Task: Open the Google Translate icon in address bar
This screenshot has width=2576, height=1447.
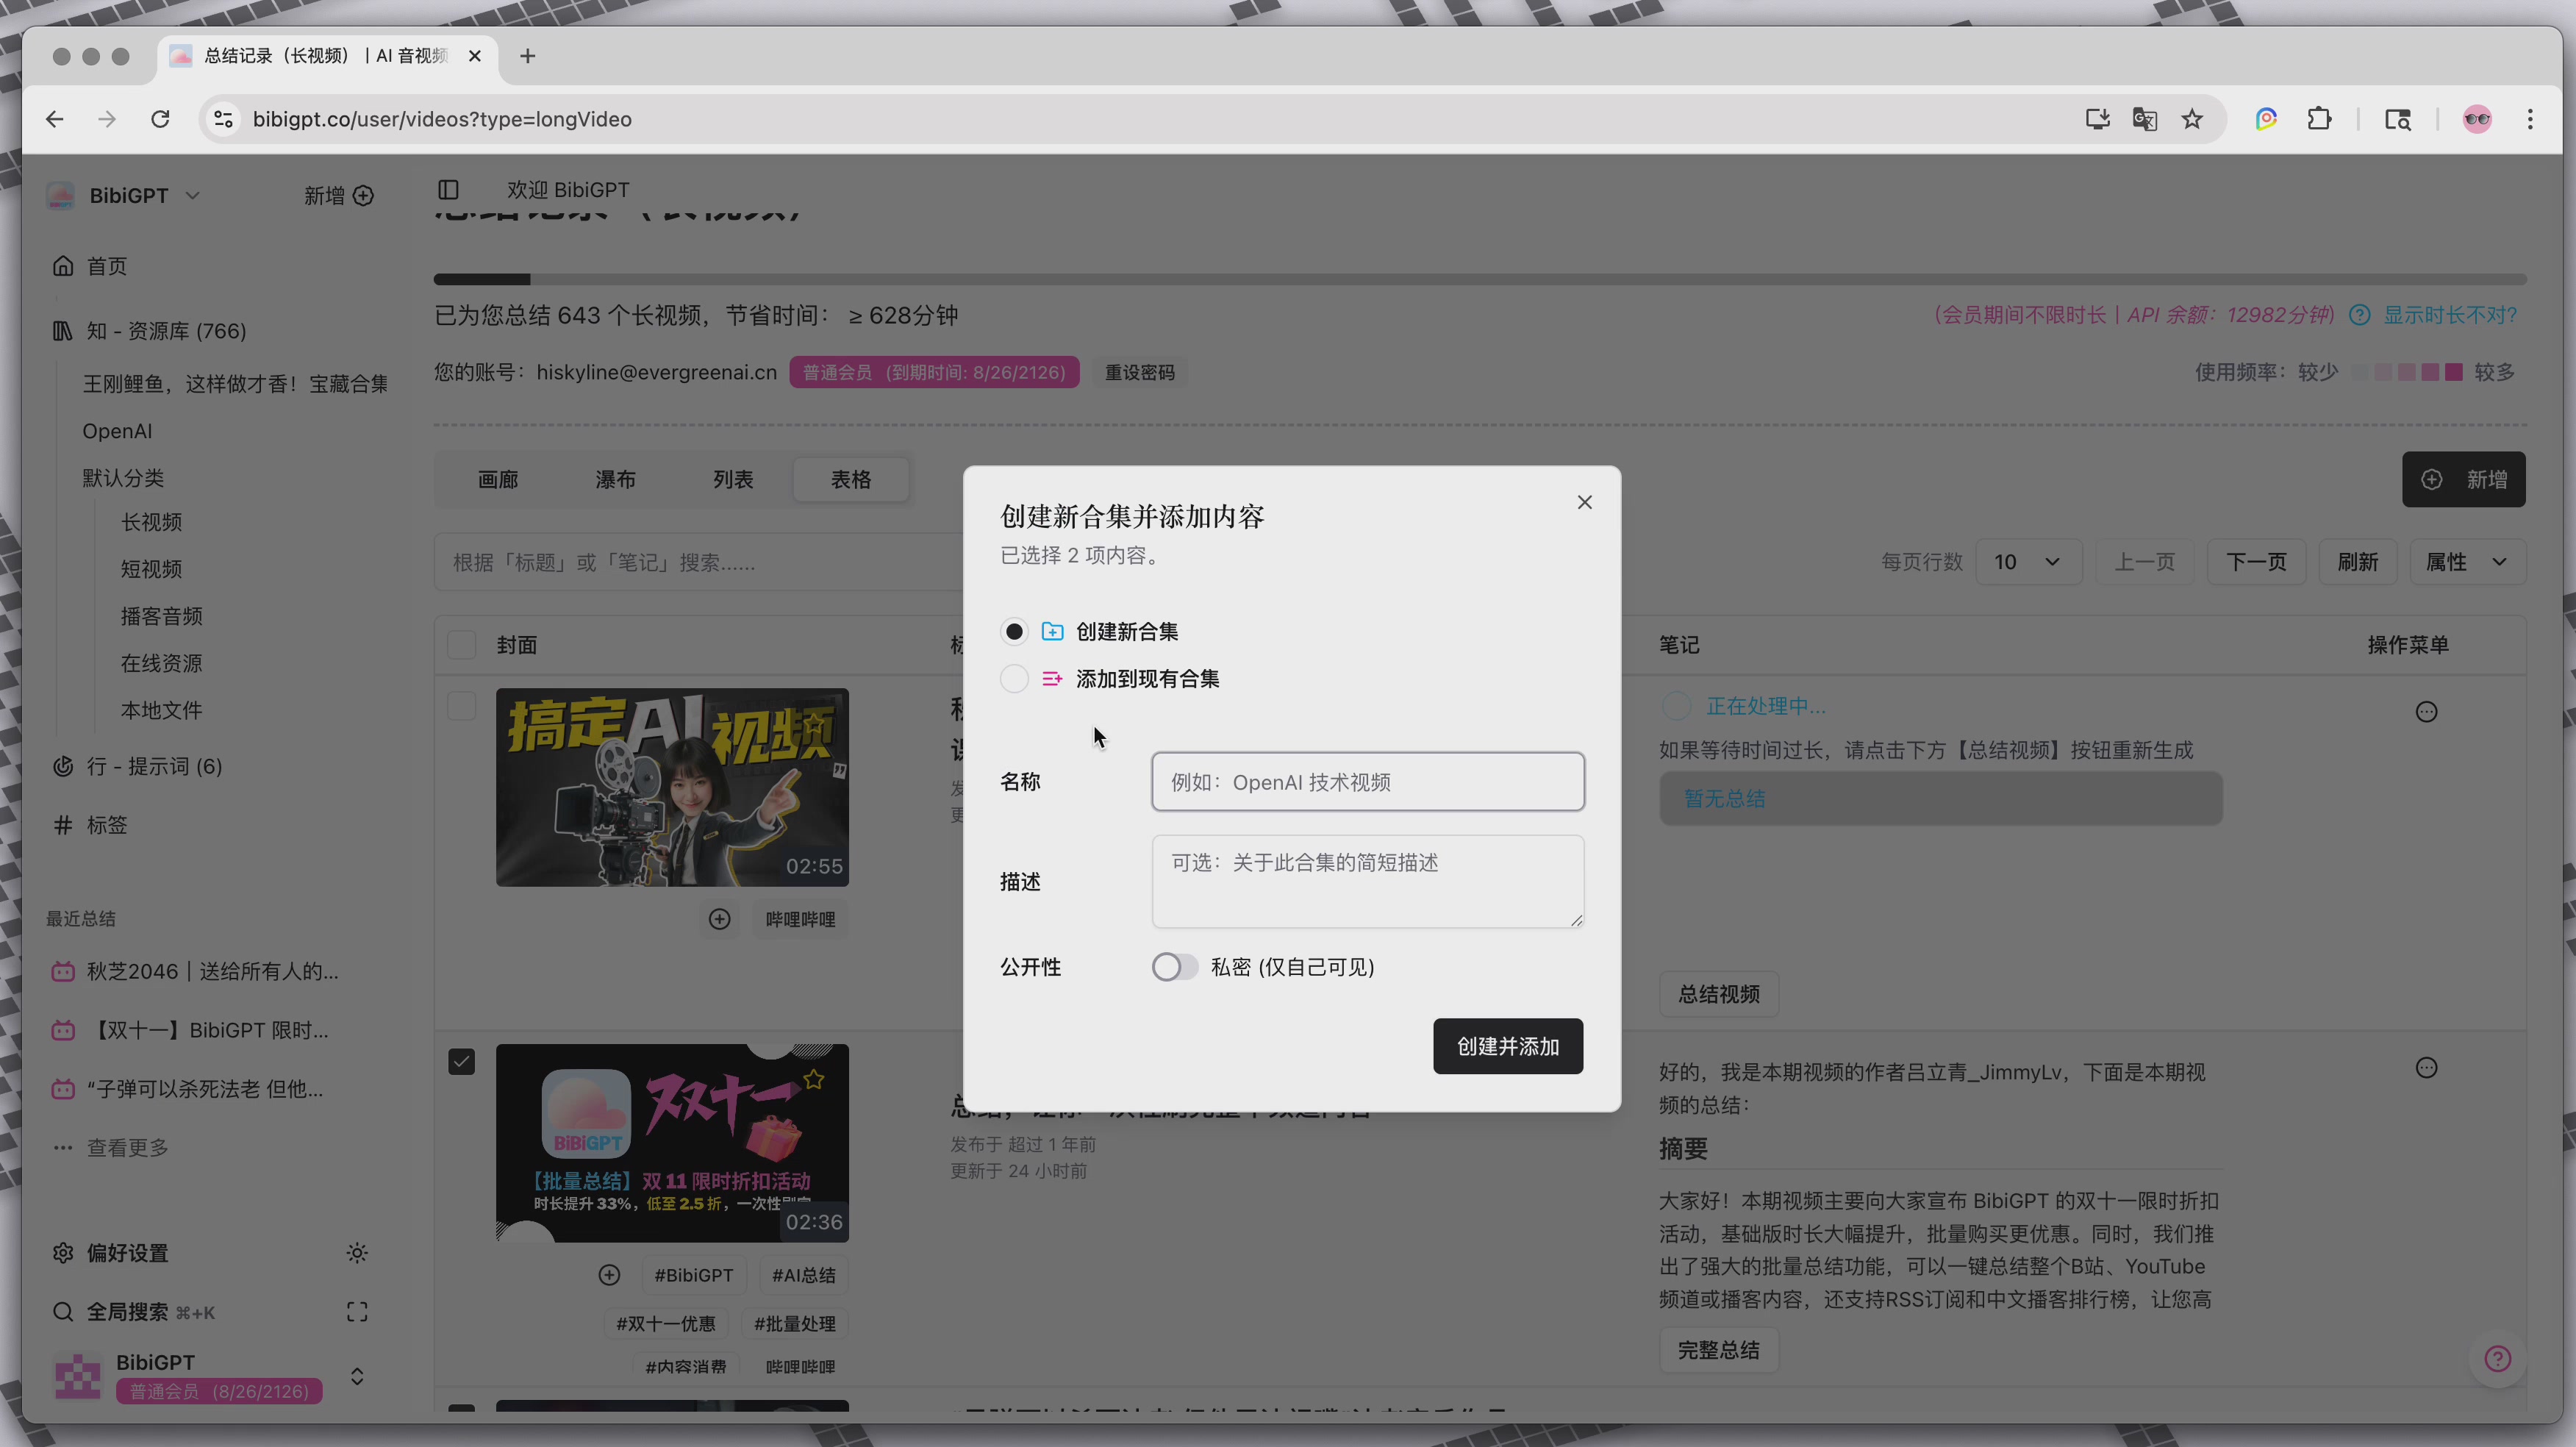Action: [2144, 119]
